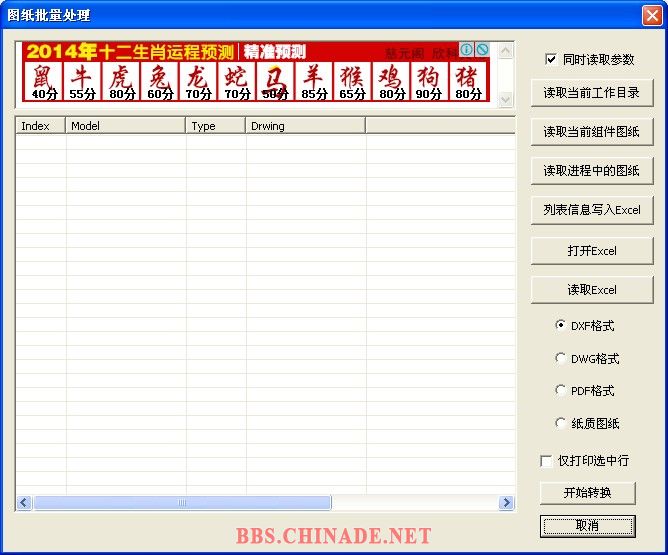Select the PDF格式 radio option
This screenshot has width=668, height=555.
point(561,390)
